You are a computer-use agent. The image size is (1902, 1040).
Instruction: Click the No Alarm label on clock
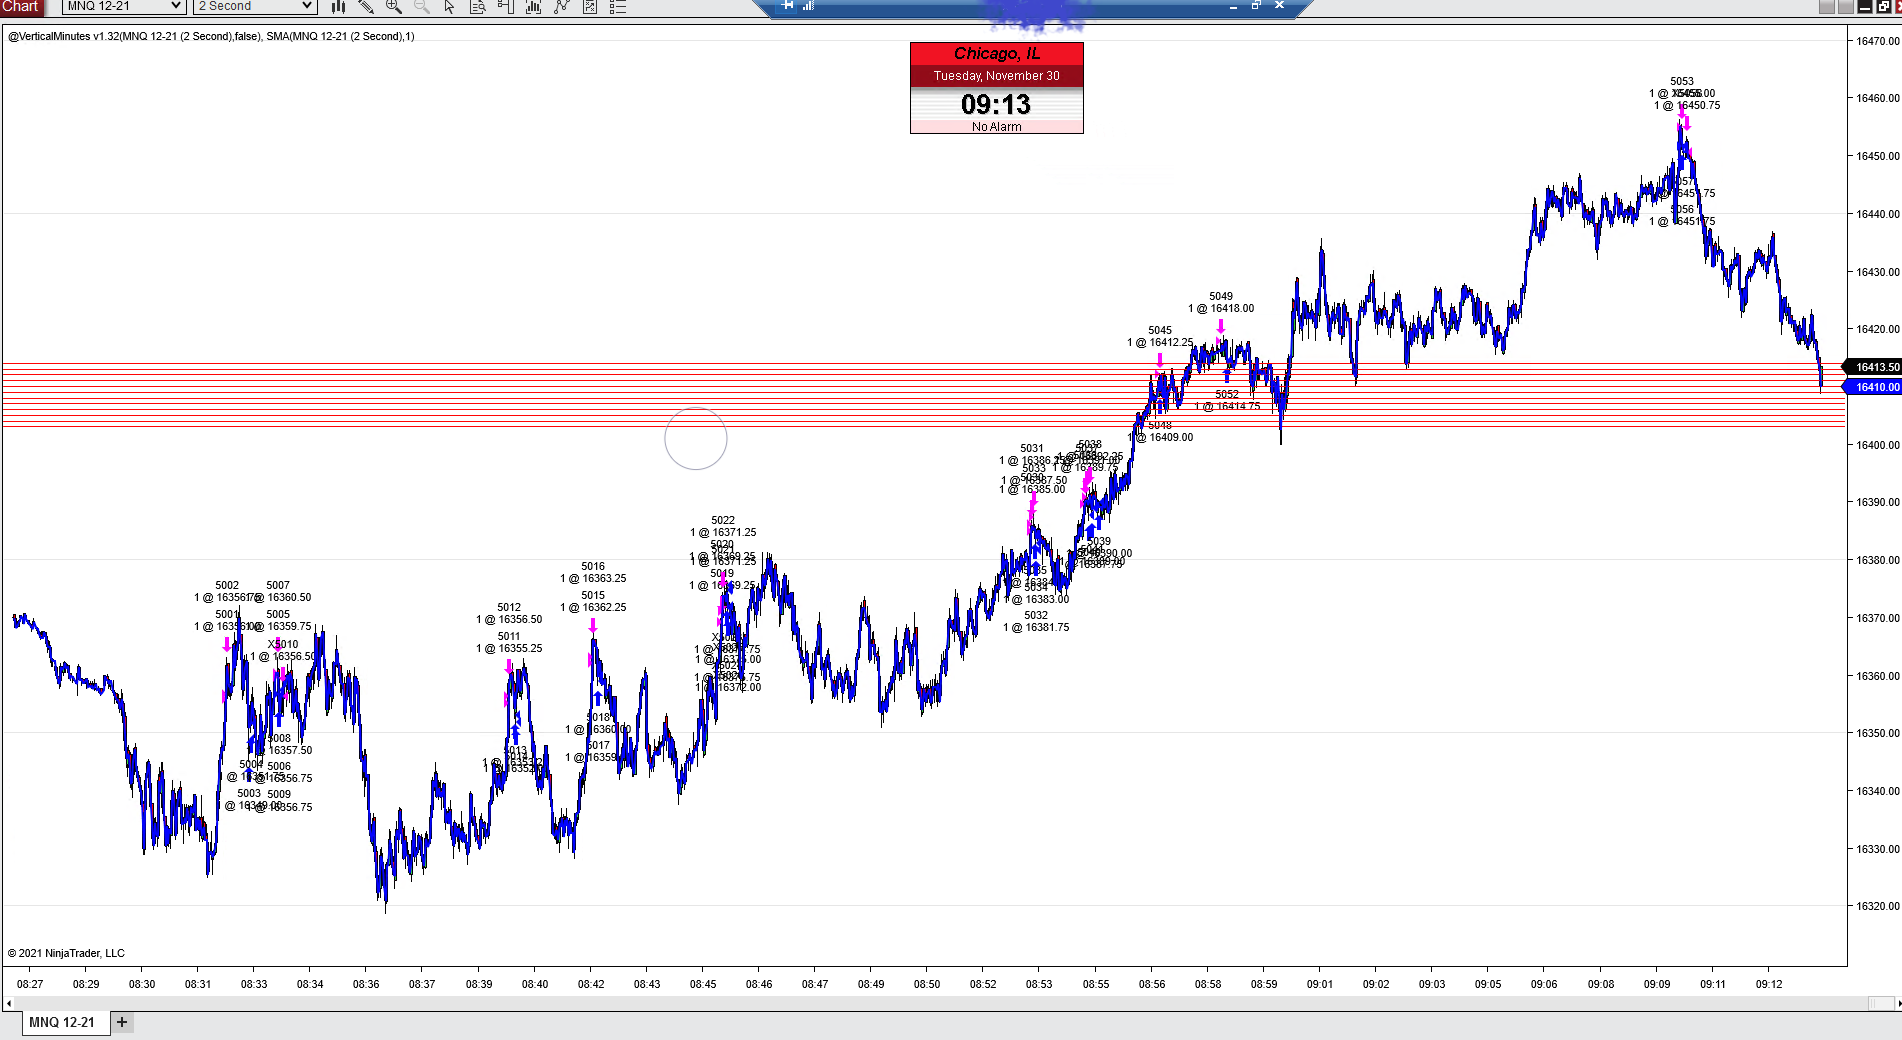click(997, 127)
